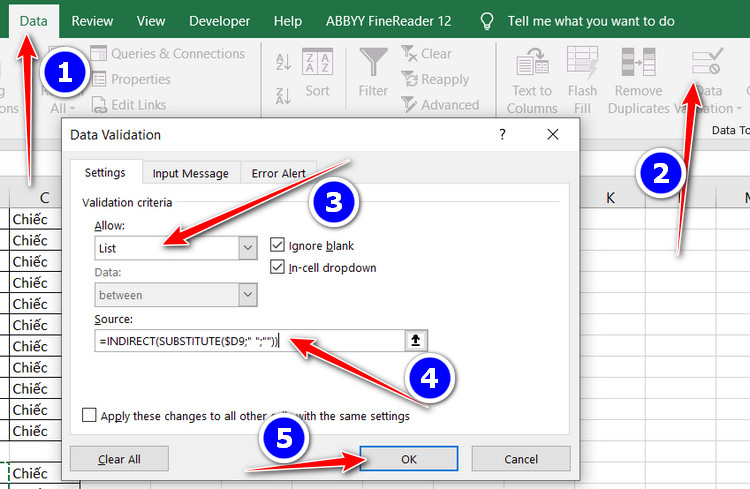
Task: Close the Data Validation dialog
Action: [x=553, y=134]
